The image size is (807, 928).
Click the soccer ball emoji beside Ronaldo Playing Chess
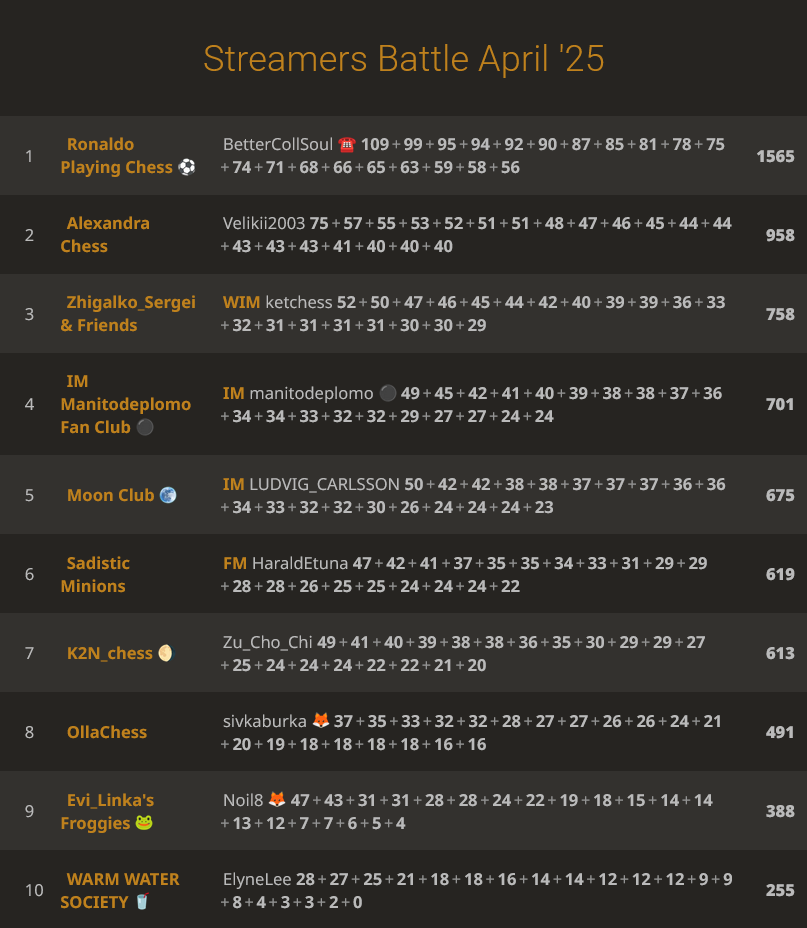(187, 168)
